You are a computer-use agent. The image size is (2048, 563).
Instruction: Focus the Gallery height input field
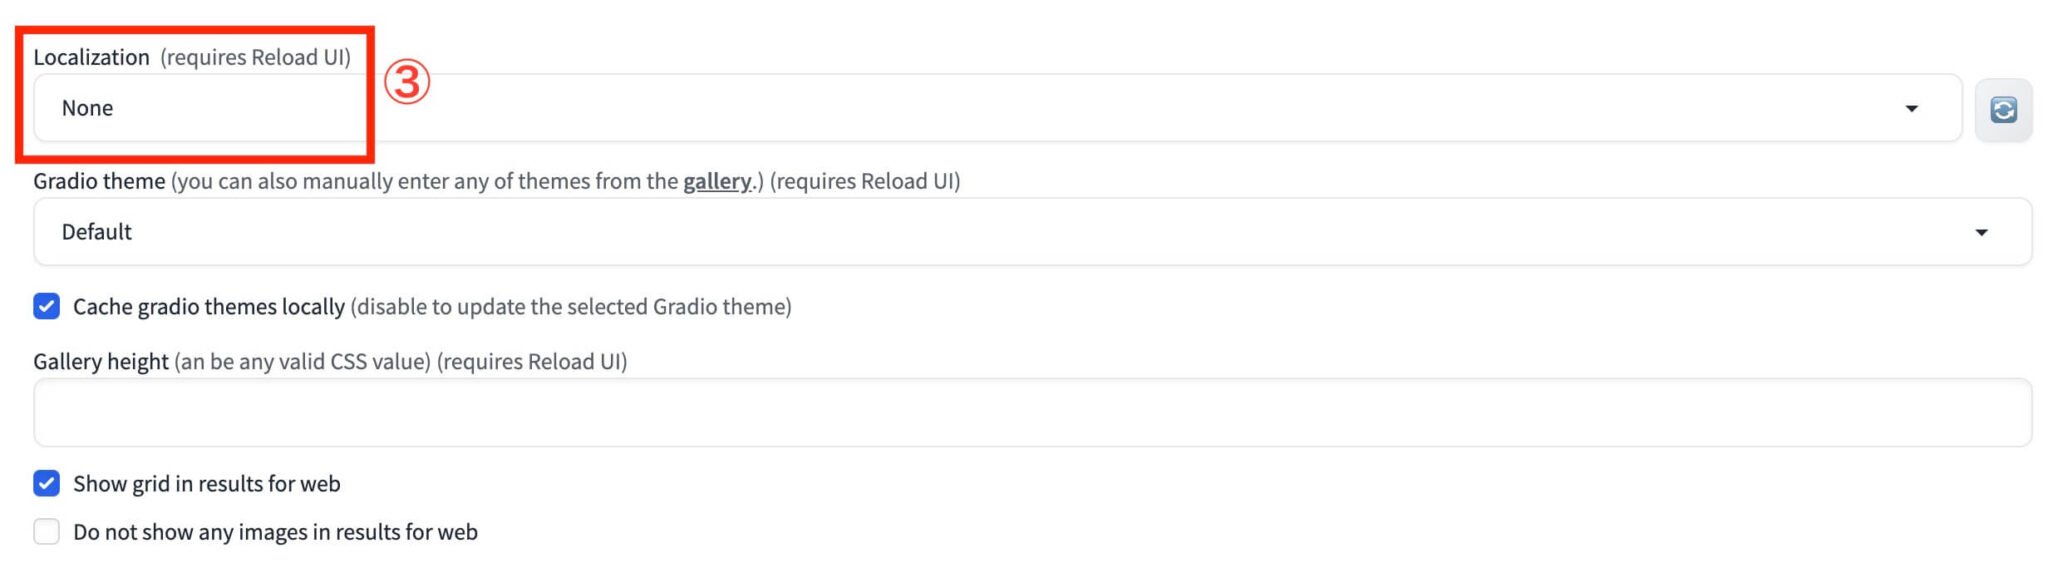pos(1032,413)
